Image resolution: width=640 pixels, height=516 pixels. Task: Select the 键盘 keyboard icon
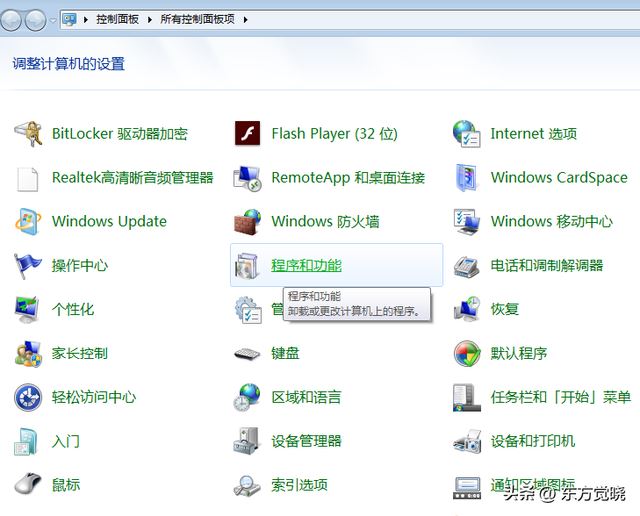[247, 353]
